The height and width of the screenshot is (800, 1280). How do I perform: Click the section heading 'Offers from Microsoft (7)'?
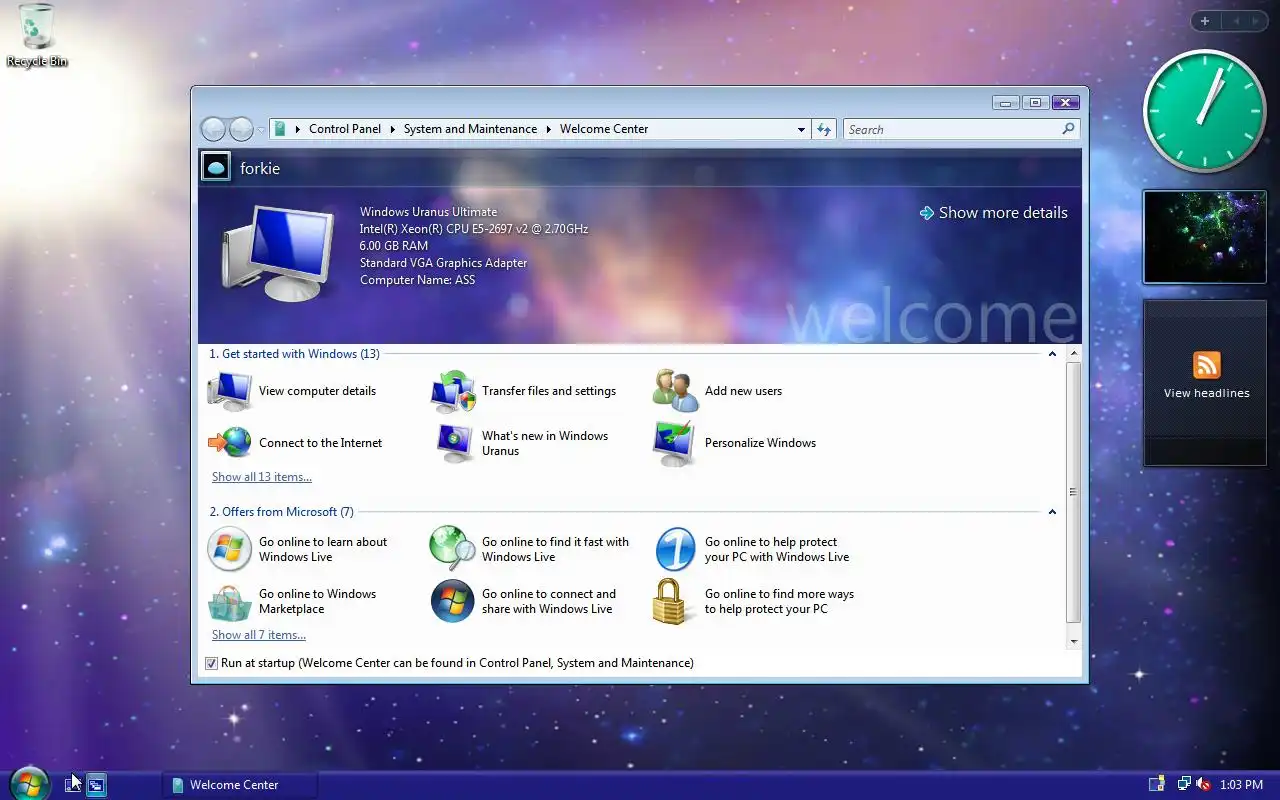[x=281, y=512]
